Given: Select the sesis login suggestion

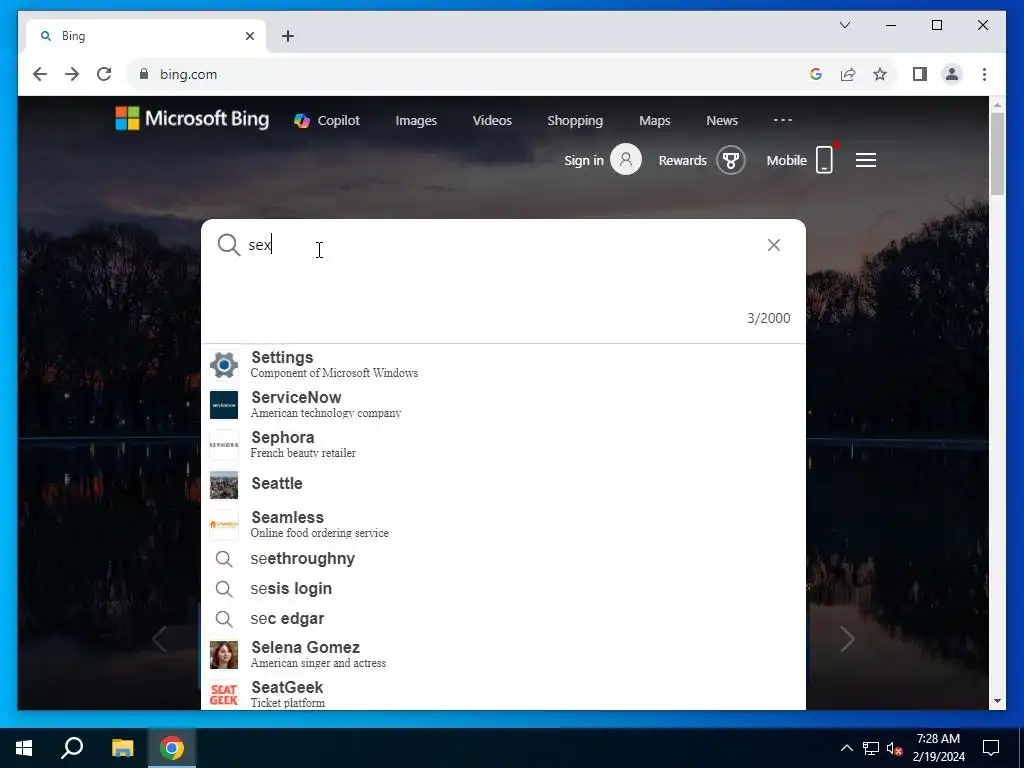Looking at the screenshot, I should 504,588.
